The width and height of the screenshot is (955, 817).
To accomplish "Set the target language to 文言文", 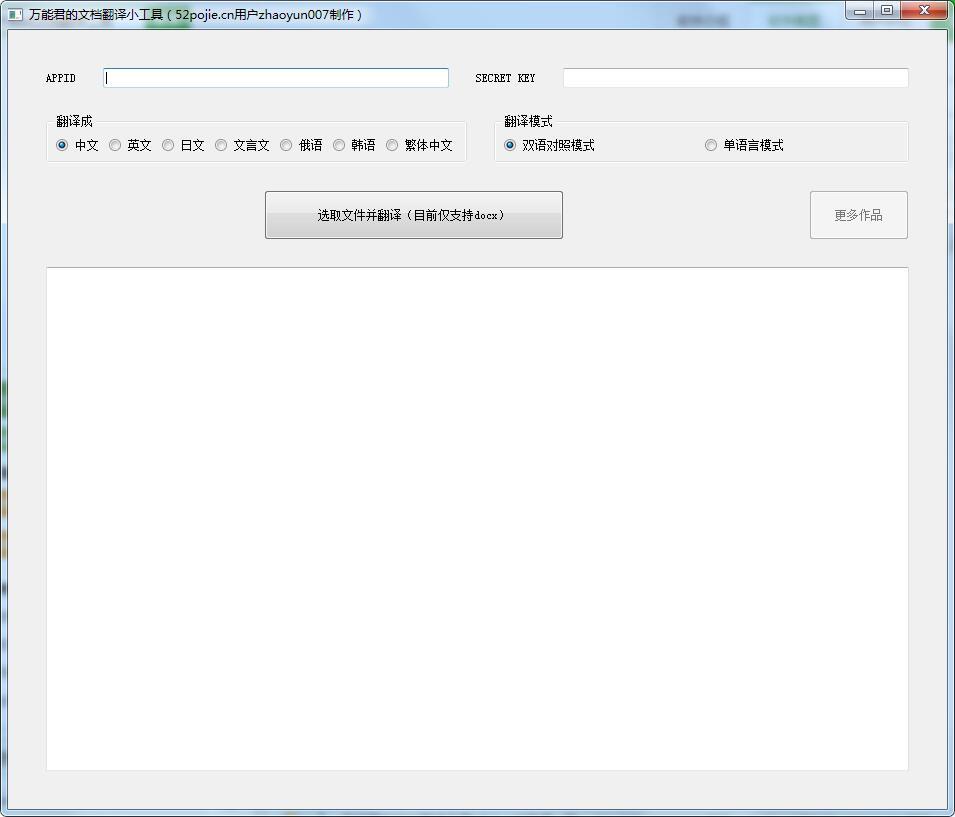I will [221, 145].
